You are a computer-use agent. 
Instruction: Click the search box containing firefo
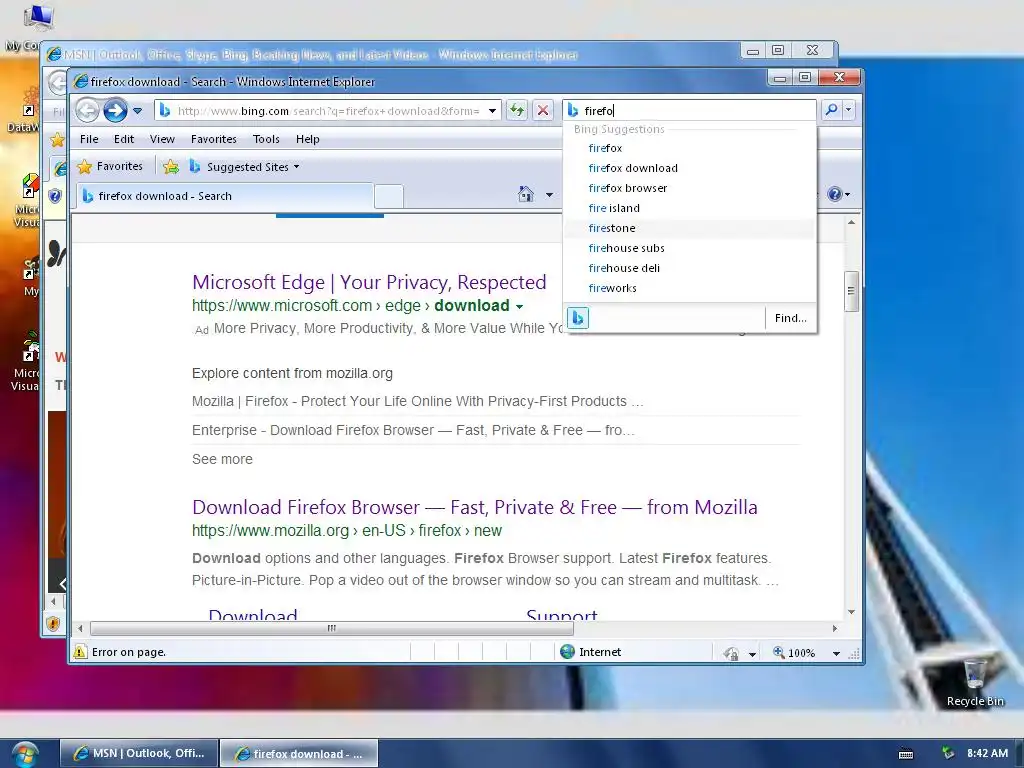pyautogui.click(x=690, y=110)
